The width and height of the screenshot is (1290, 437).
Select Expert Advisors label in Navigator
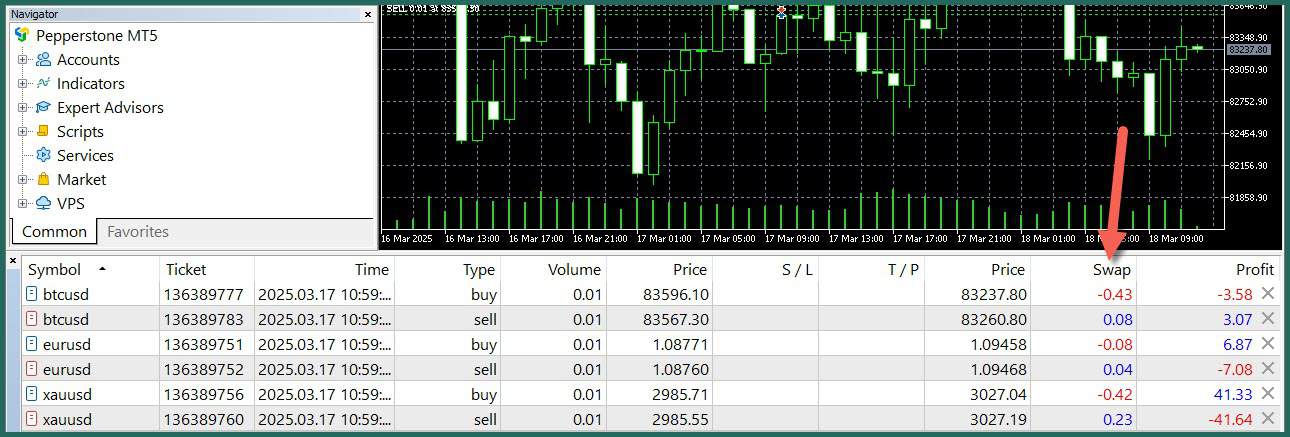(x=110, y=108)
